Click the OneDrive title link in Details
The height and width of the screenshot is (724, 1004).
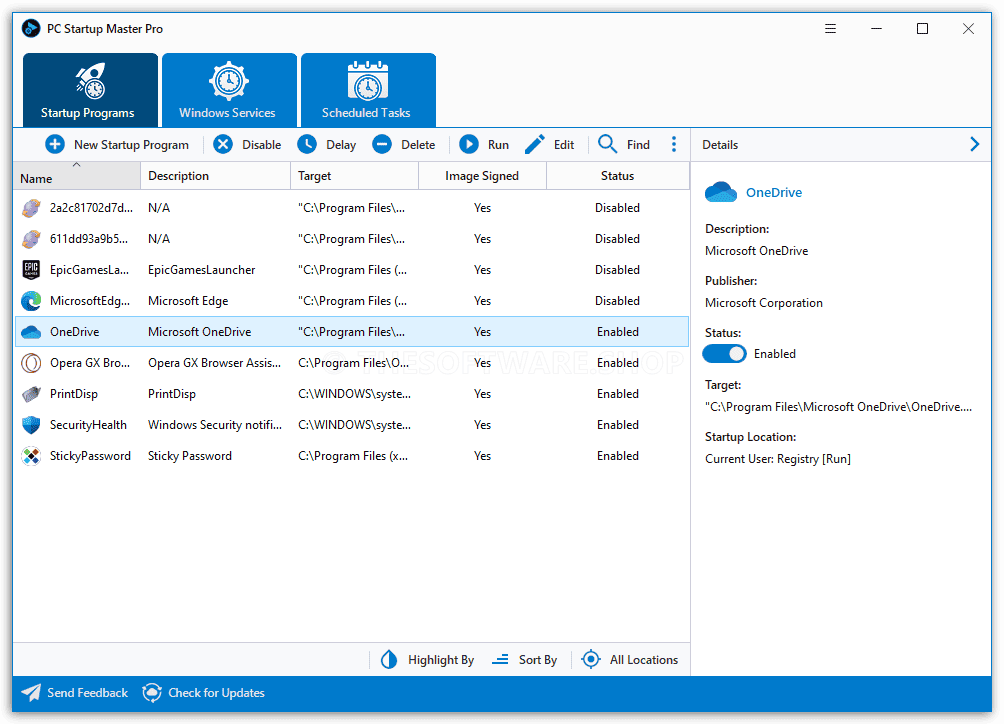coord(773,193)
